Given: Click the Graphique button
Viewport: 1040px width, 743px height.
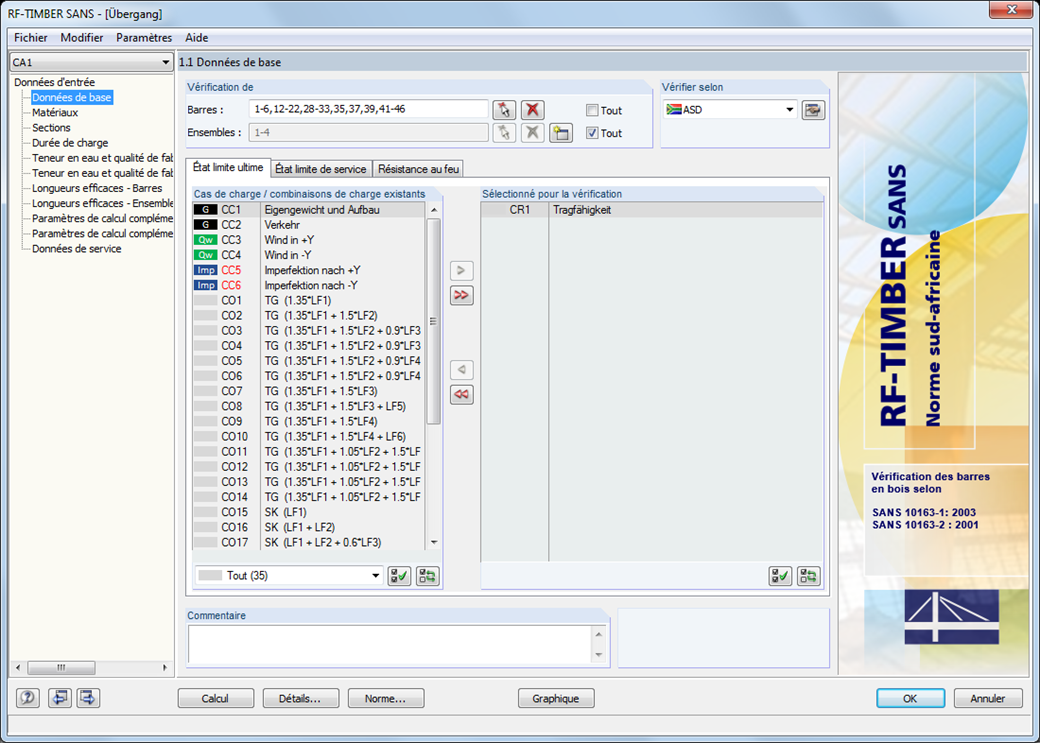Looking at the screenshot, I should point(556,699).
